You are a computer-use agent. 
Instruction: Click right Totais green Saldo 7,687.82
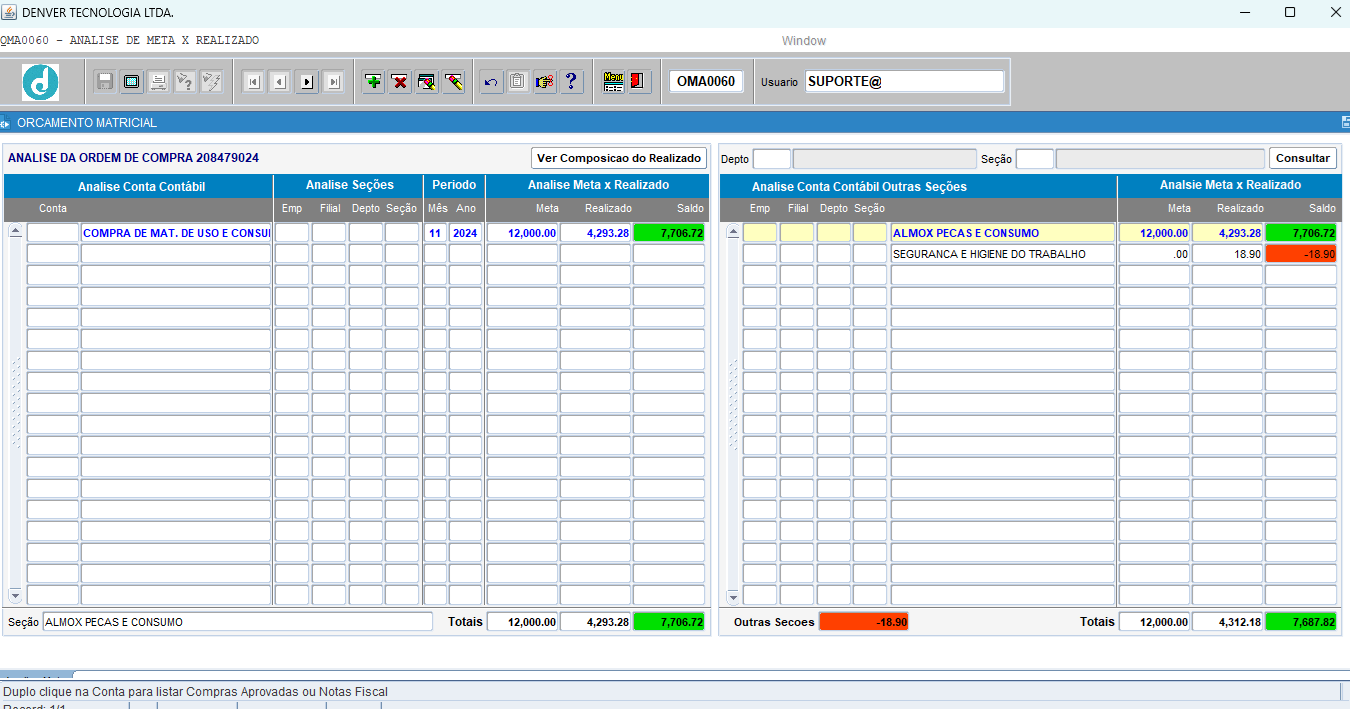[1301, 622]
